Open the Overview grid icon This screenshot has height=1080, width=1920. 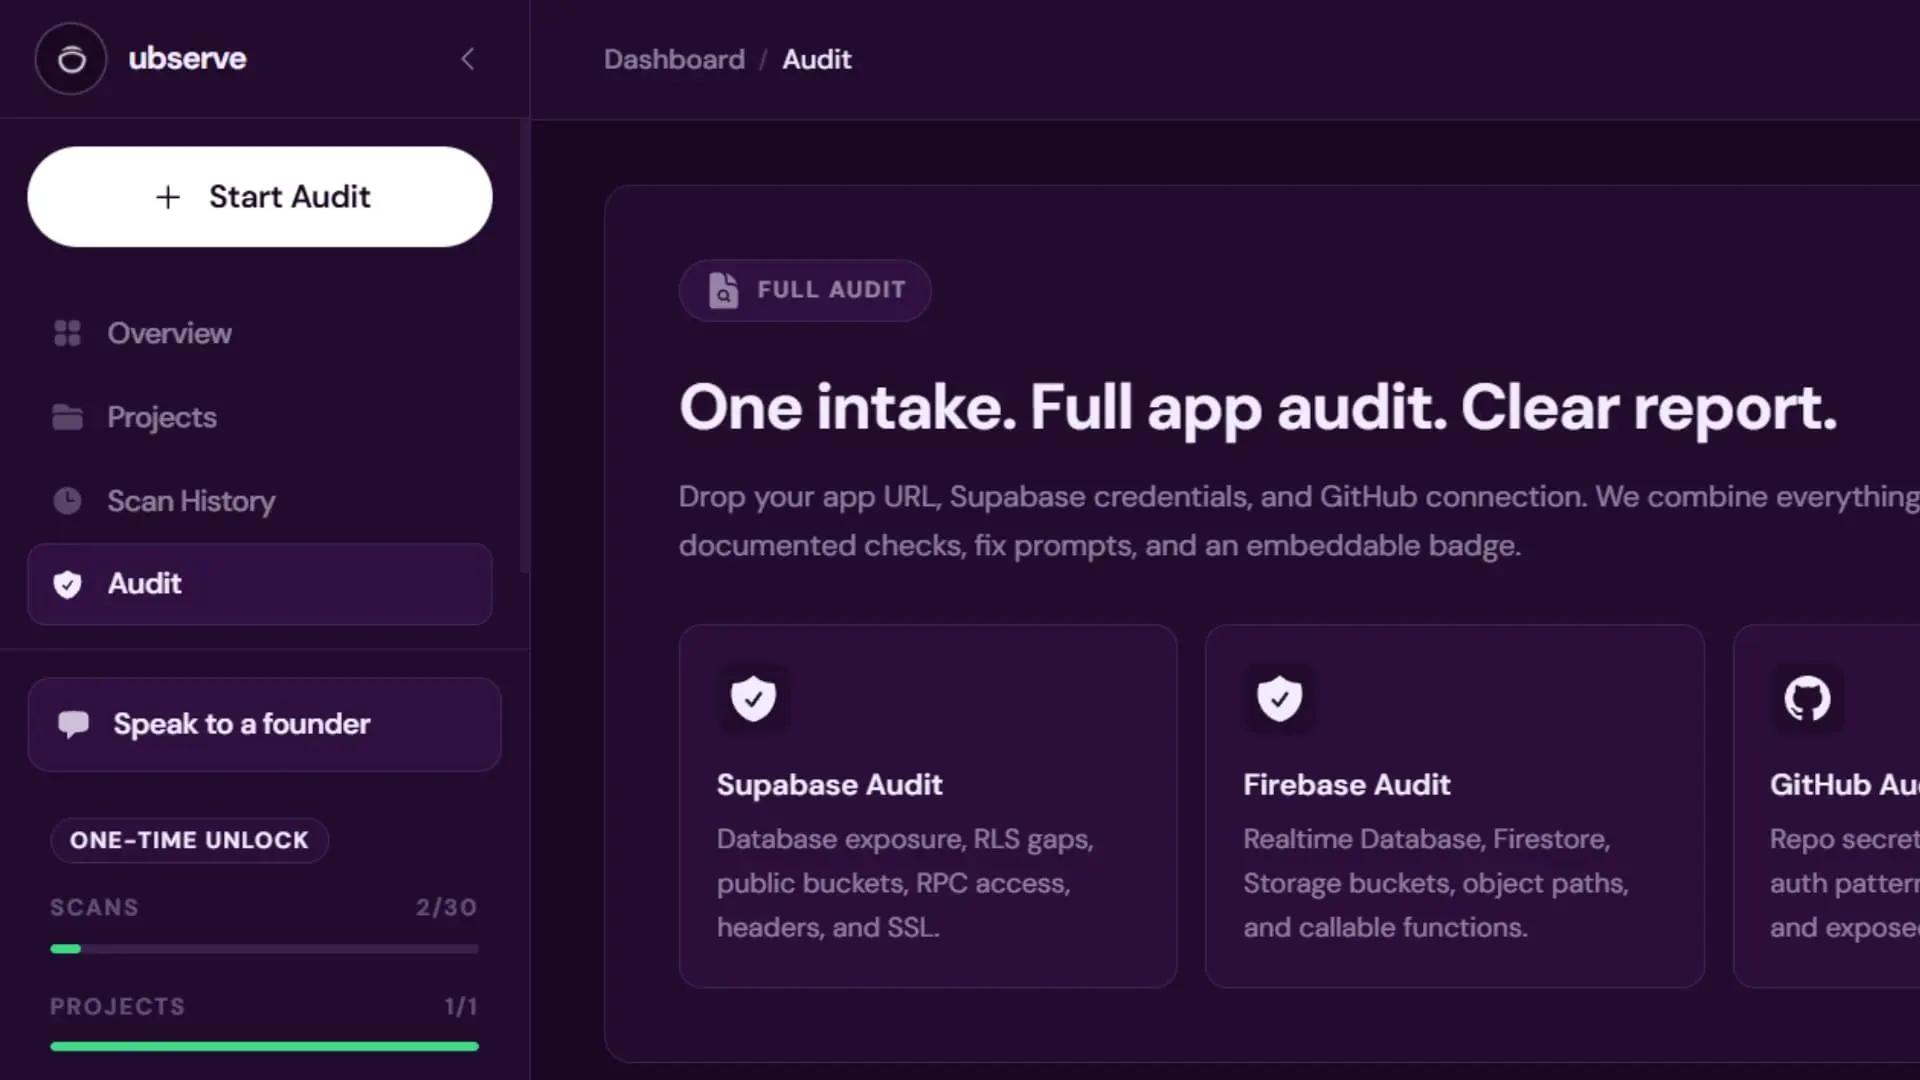[67, 333]
